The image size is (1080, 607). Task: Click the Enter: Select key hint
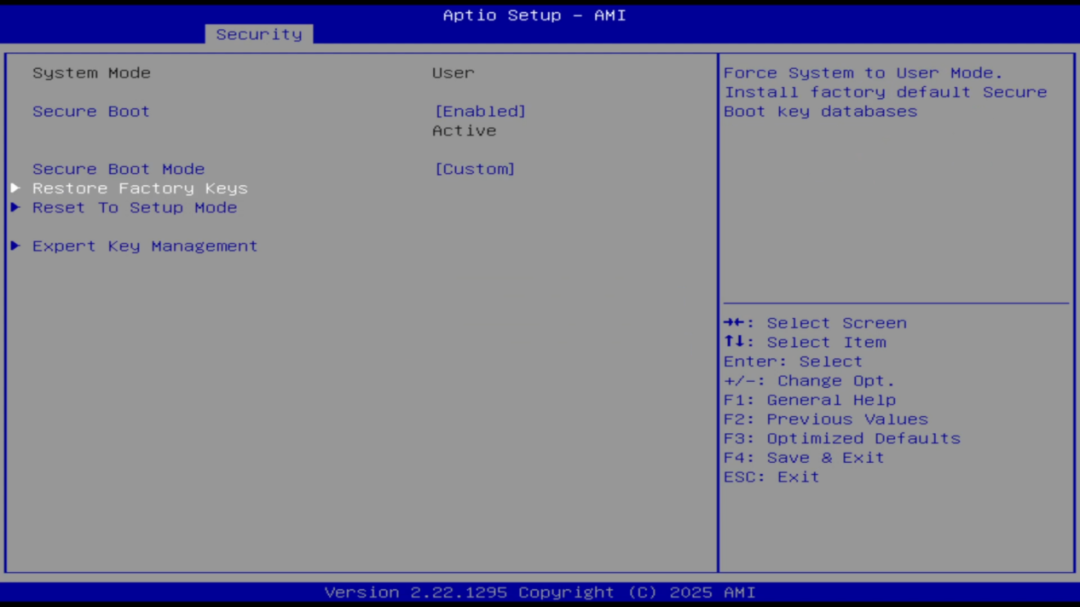pos(793,361)
